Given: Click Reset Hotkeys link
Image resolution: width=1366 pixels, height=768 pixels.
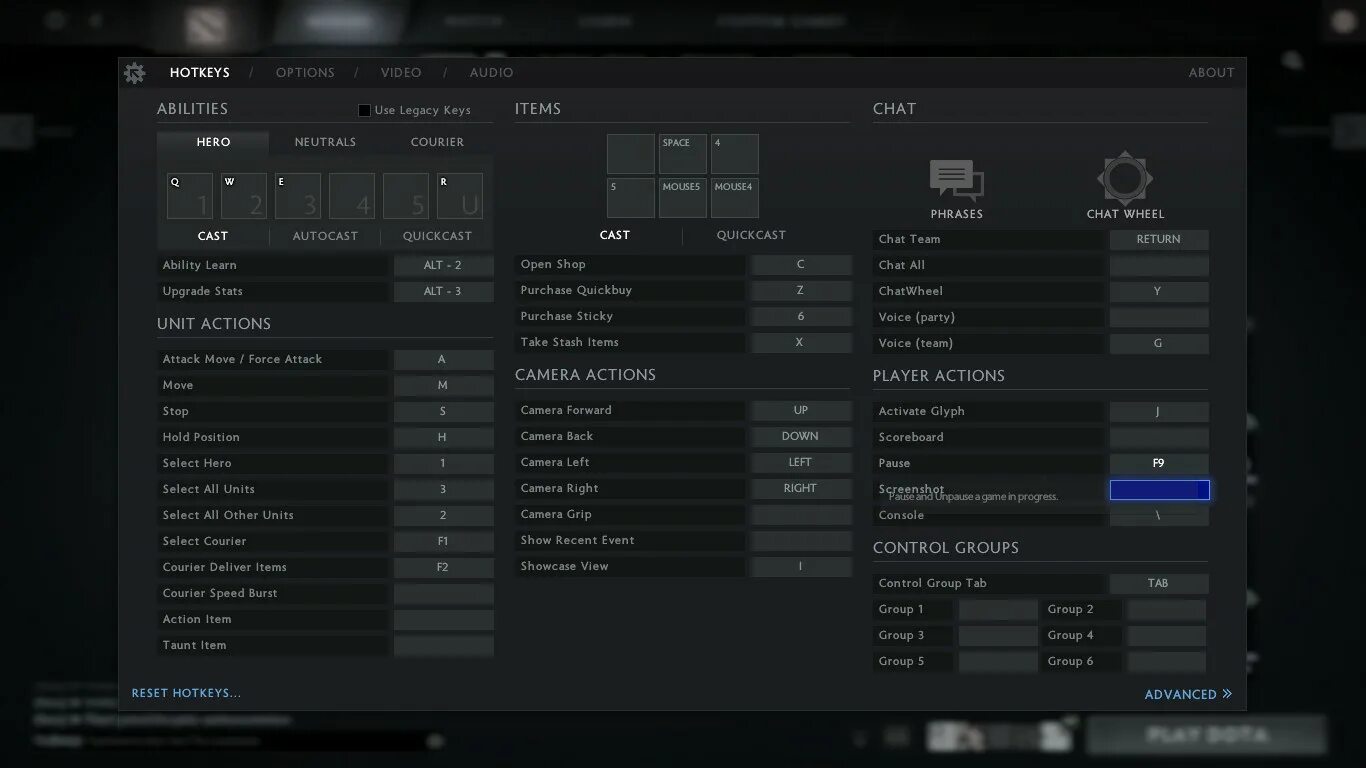Looking at the screenshot, I should [186, 693].
